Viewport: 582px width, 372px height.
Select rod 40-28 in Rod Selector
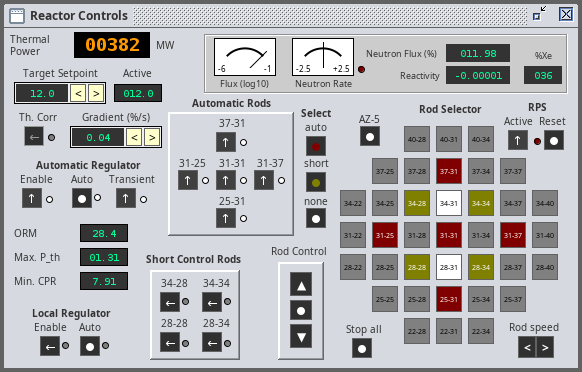point(417,139)
